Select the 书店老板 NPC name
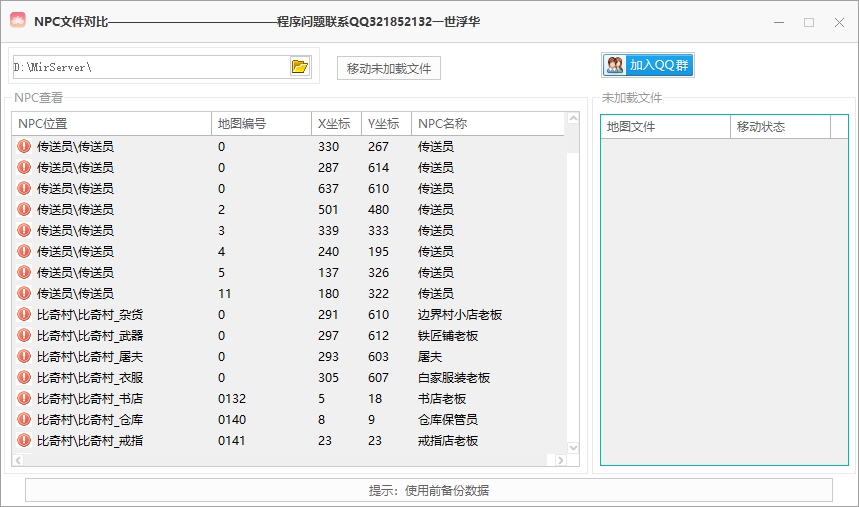859x507 pixels. tap(442, 398)
